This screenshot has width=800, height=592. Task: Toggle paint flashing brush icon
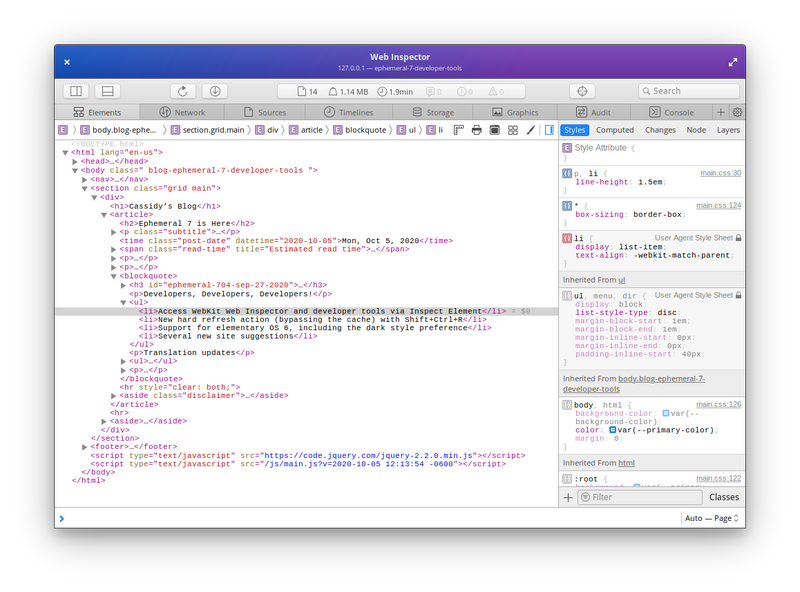[531, 130]
